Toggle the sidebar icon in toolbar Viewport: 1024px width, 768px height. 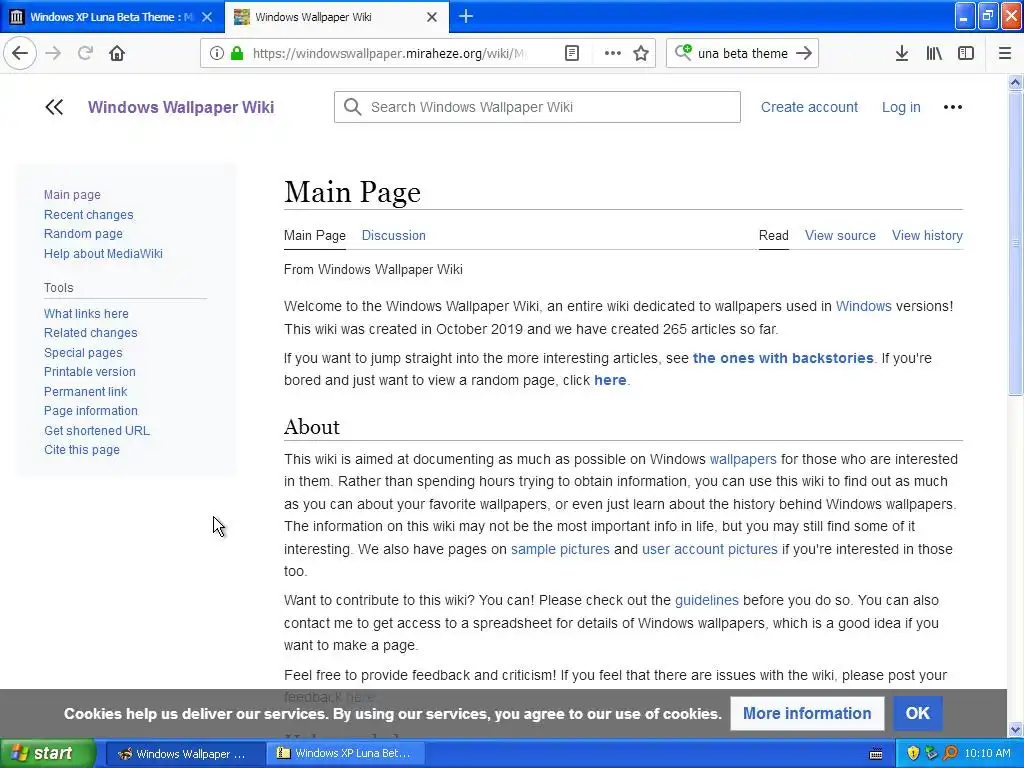(x=966, y=54)
